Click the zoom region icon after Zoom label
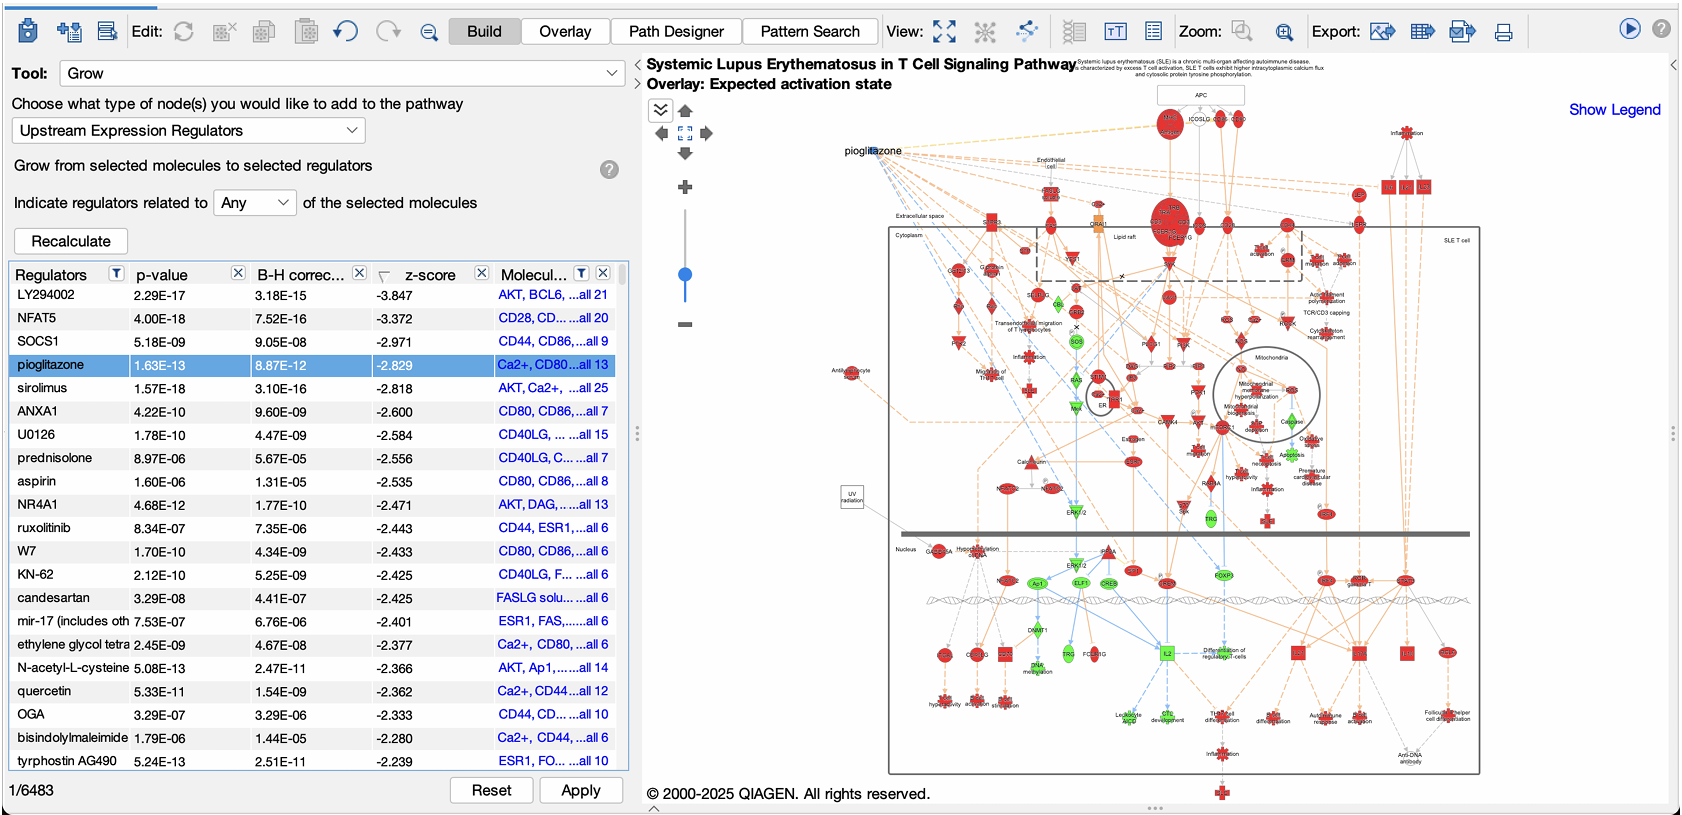1682x815 pixels. (x=1243, y=31)
